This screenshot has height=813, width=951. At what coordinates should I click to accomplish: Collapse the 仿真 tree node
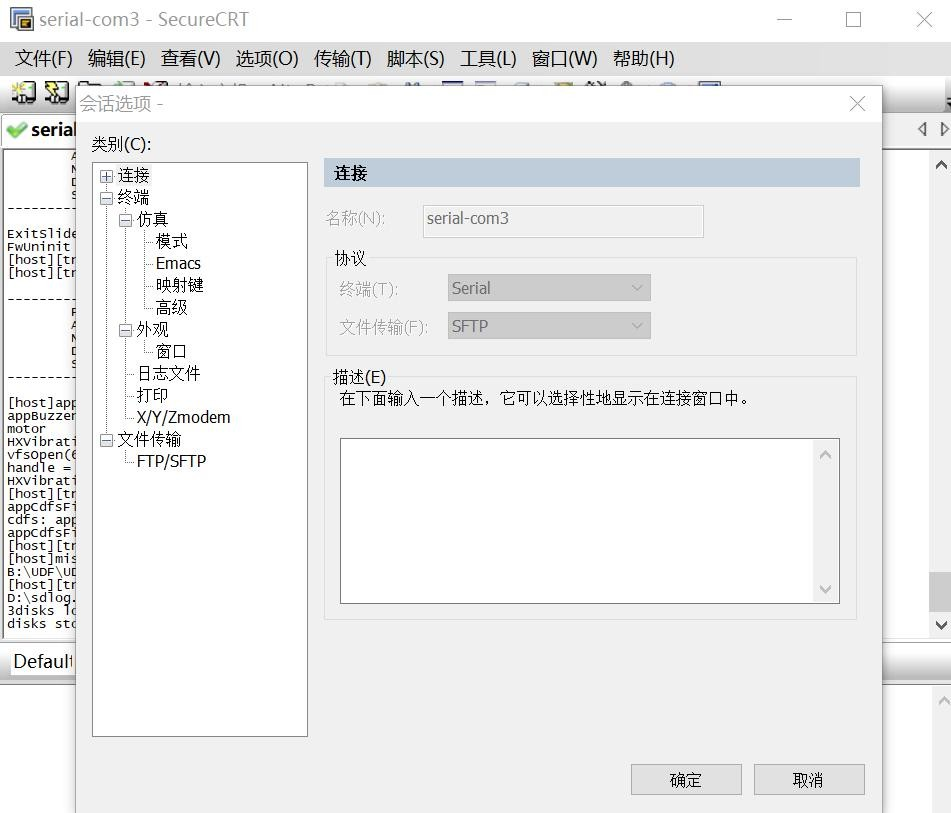tap(126, 220)
